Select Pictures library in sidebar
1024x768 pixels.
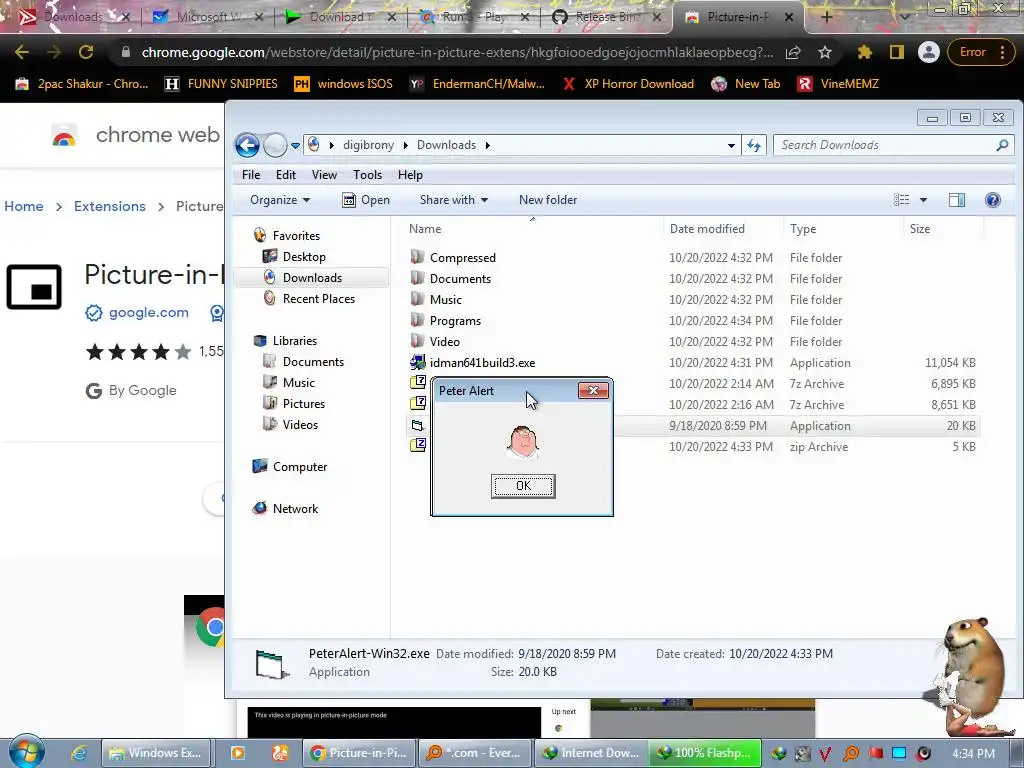point(304,404)
